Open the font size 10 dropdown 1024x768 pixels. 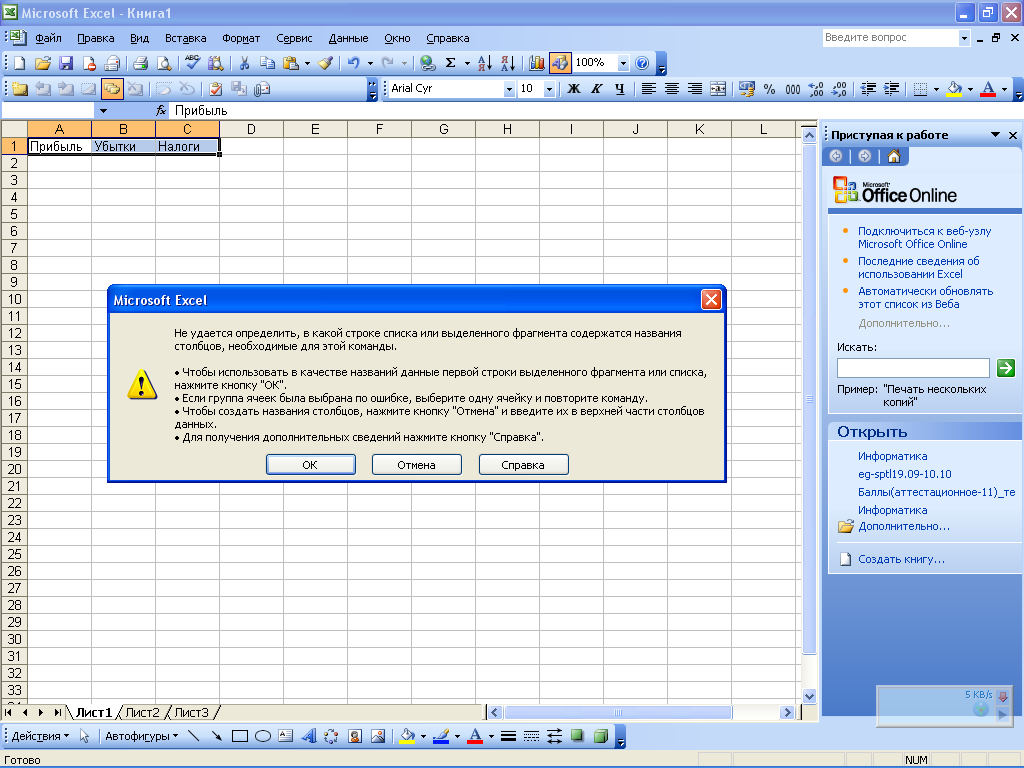(549, 89)
